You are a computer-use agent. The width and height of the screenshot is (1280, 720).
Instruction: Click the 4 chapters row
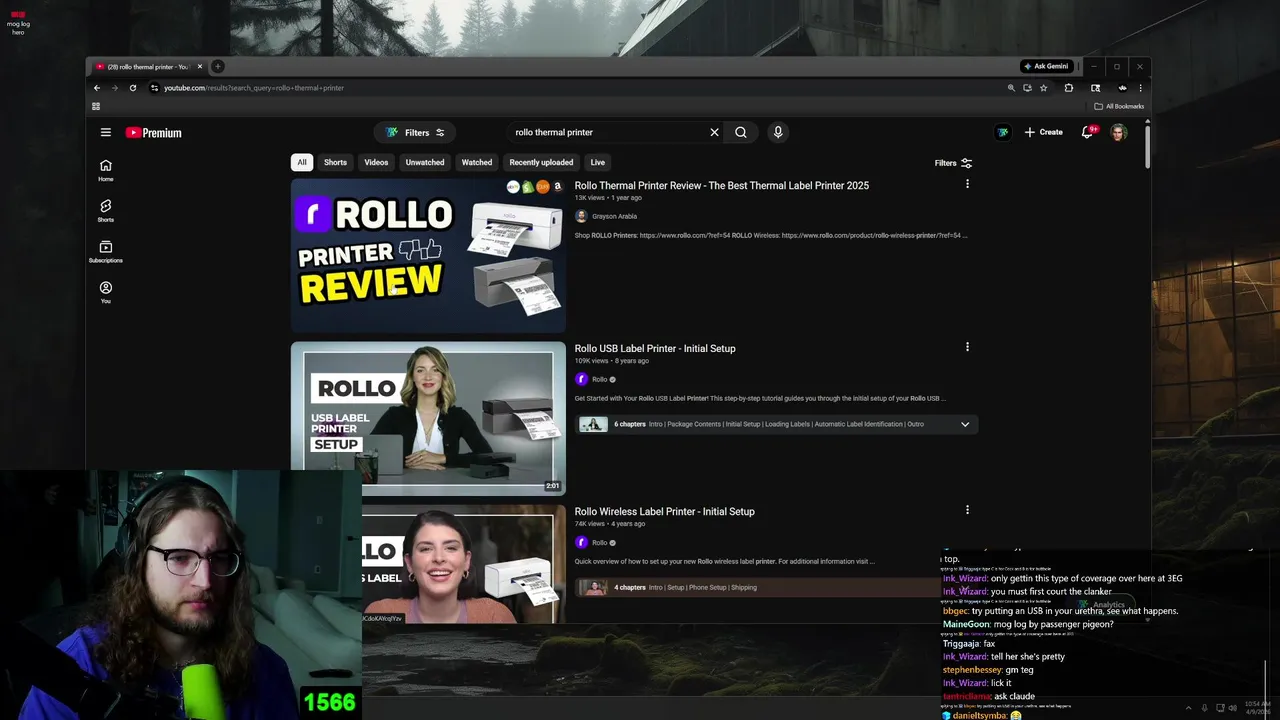(x=756, y=587)
